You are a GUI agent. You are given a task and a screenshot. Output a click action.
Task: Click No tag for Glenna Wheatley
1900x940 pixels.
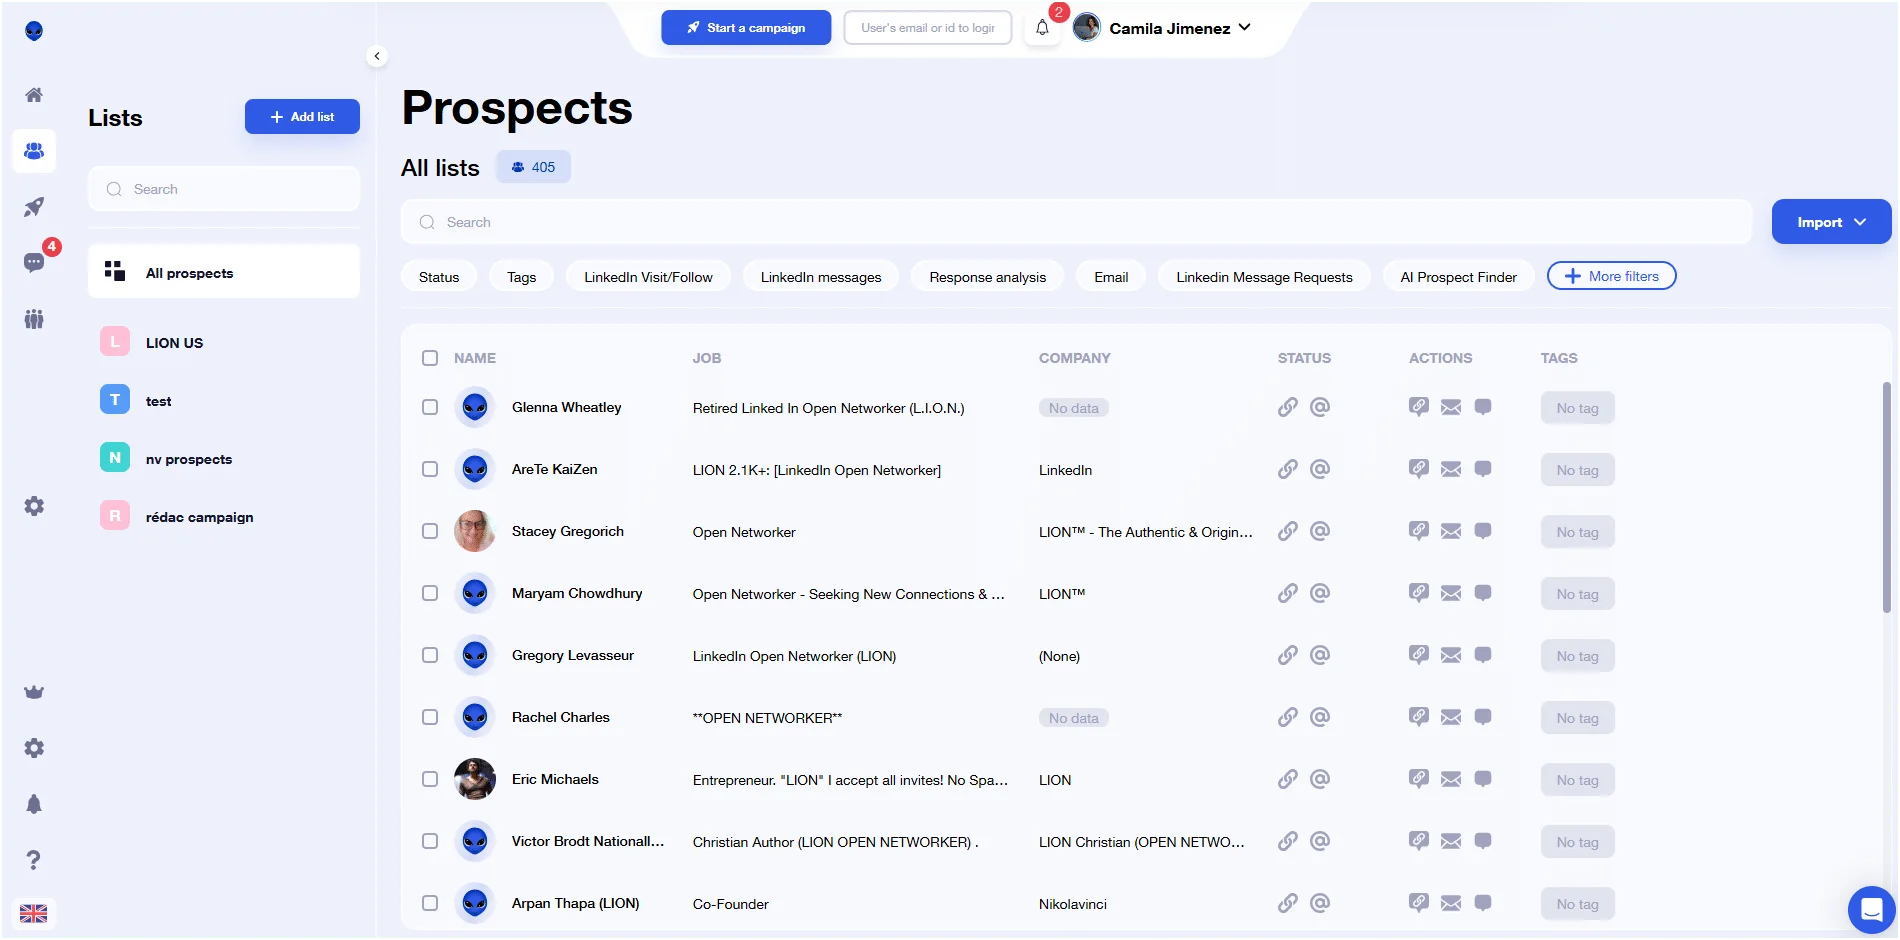pos(1577,408)
